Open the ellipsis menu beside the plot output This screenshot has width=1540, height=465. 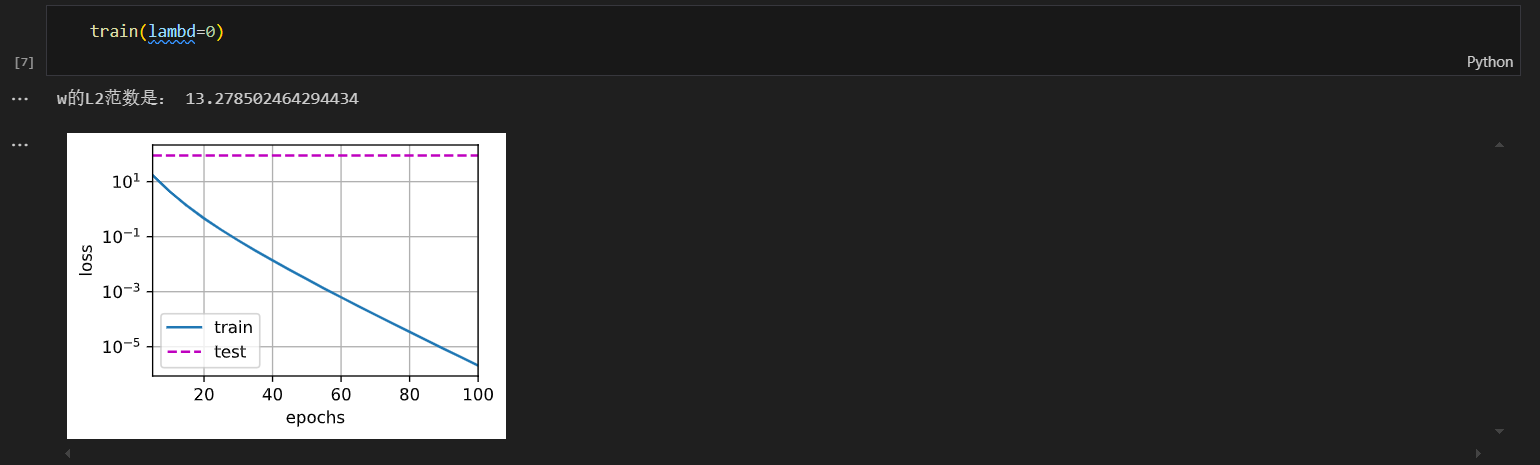[19, 145]
